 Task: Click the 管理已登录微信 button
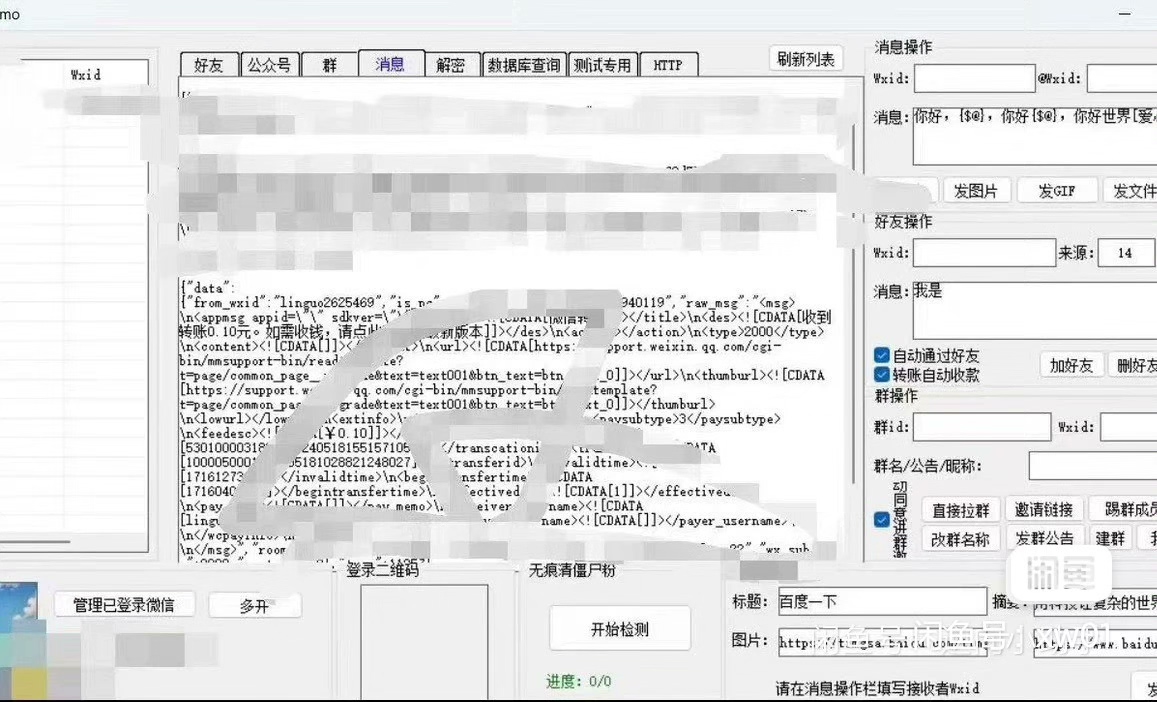pyautogui.click(x=124, y=605)
